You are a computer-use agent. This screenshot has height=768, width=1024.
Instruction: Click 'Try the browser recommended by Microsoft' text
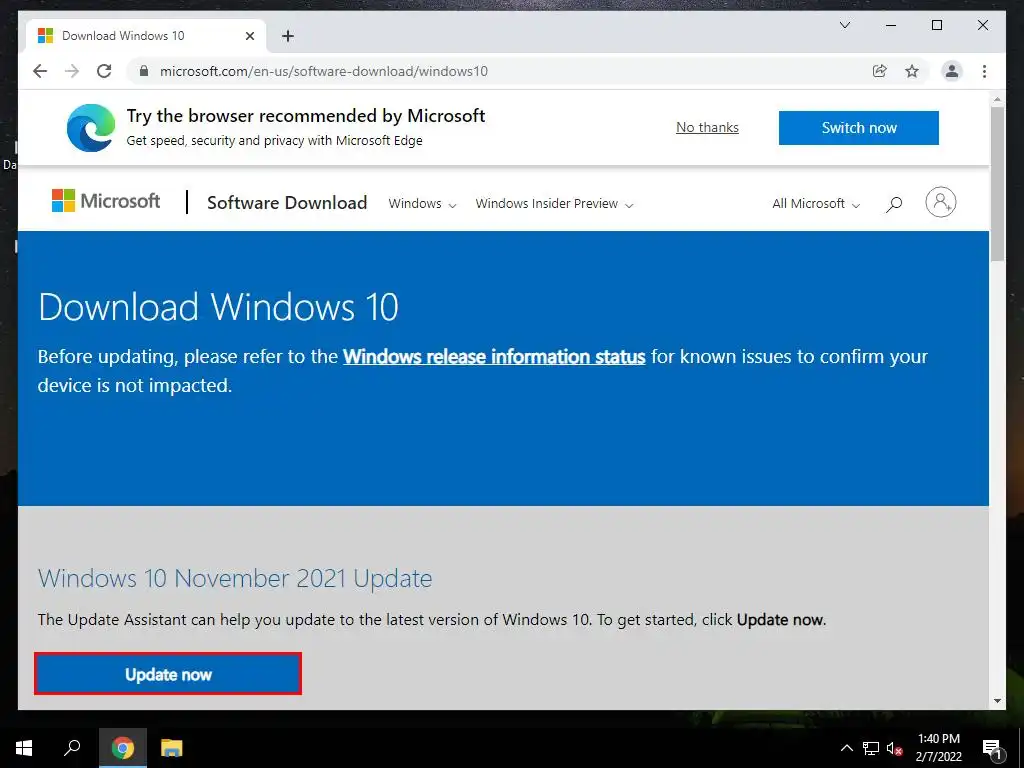(306, 116)
